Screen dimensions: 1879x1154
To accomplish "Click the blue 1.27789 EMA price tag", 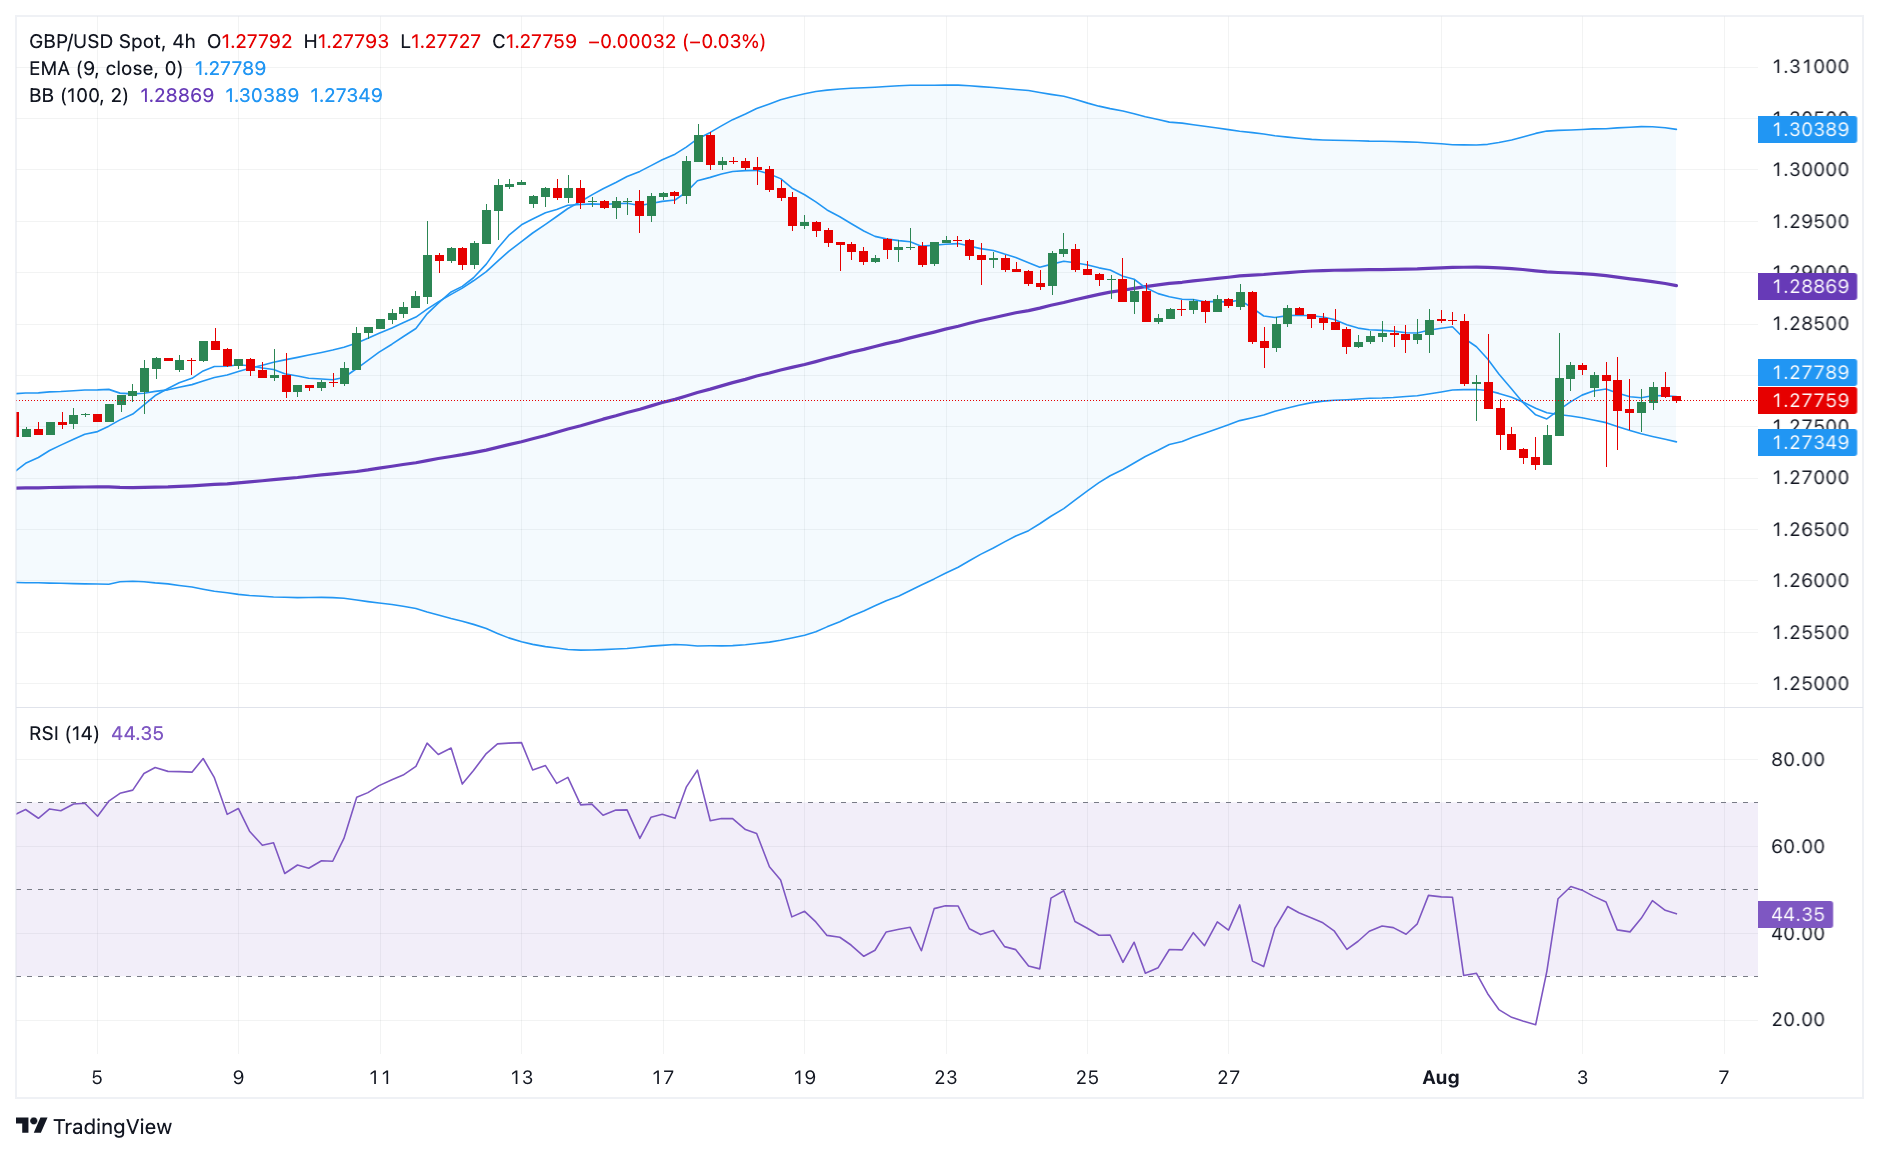I will point(1808,372).
